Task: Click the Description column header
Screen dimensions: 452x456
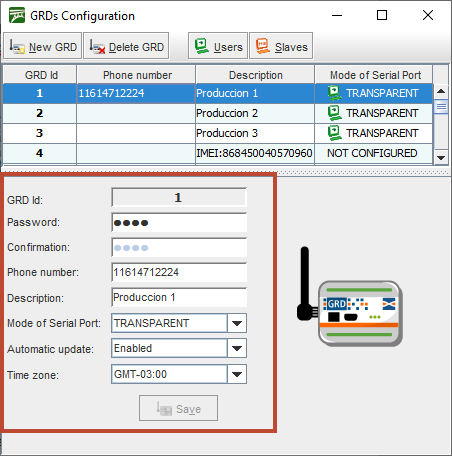Action: (255, 75)
